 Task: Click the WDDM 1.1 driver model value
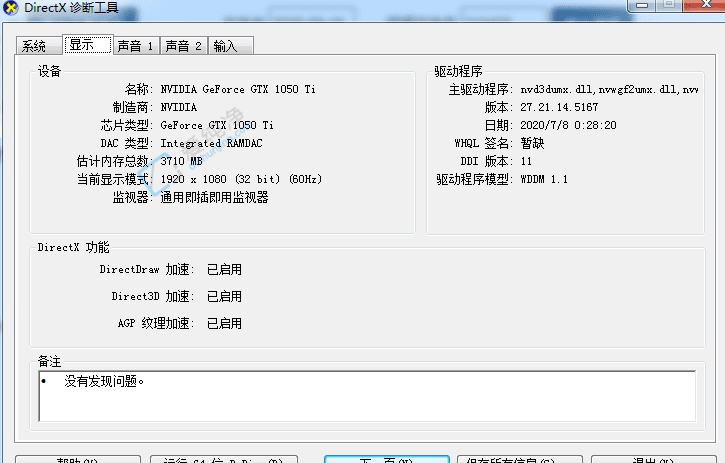tap(544, 179)
